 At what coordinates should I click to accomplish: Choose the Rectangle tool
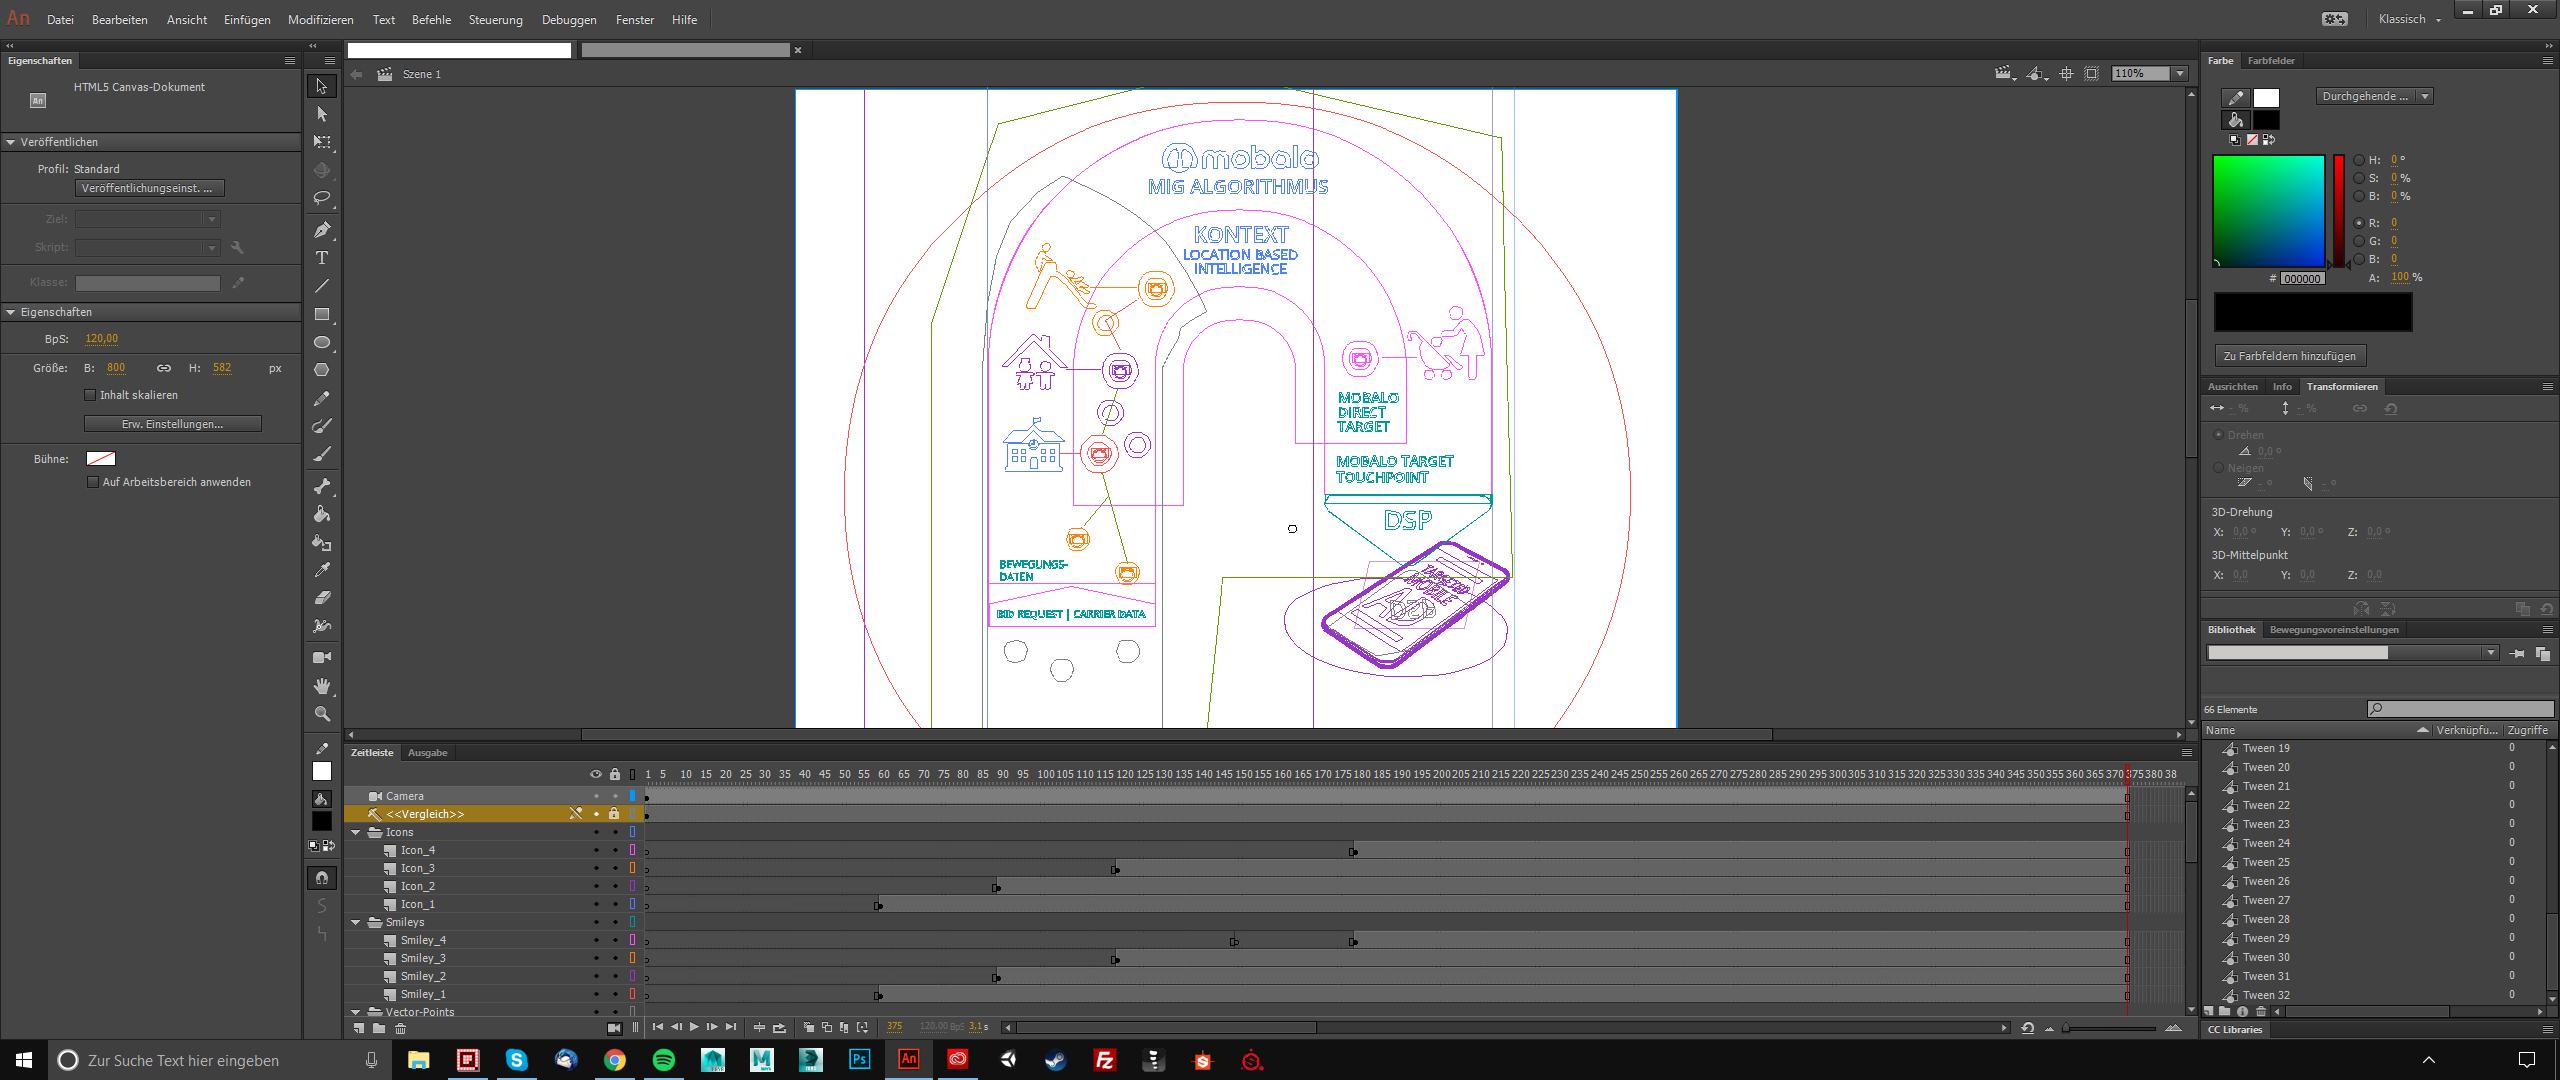click(x=321, y=314)
